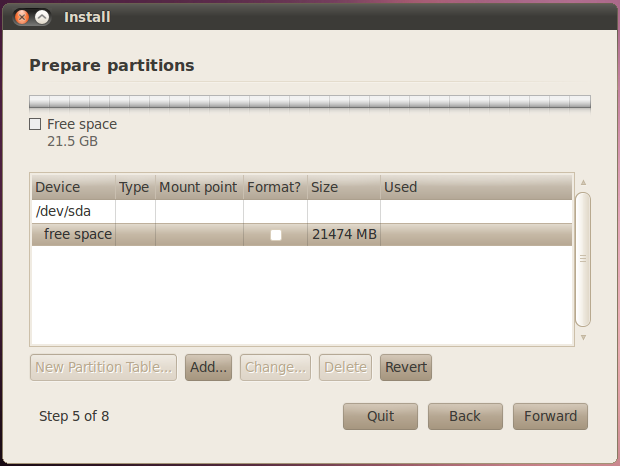Click the Mount point column header
The image size is (620, 466).
tap(199, 187)
